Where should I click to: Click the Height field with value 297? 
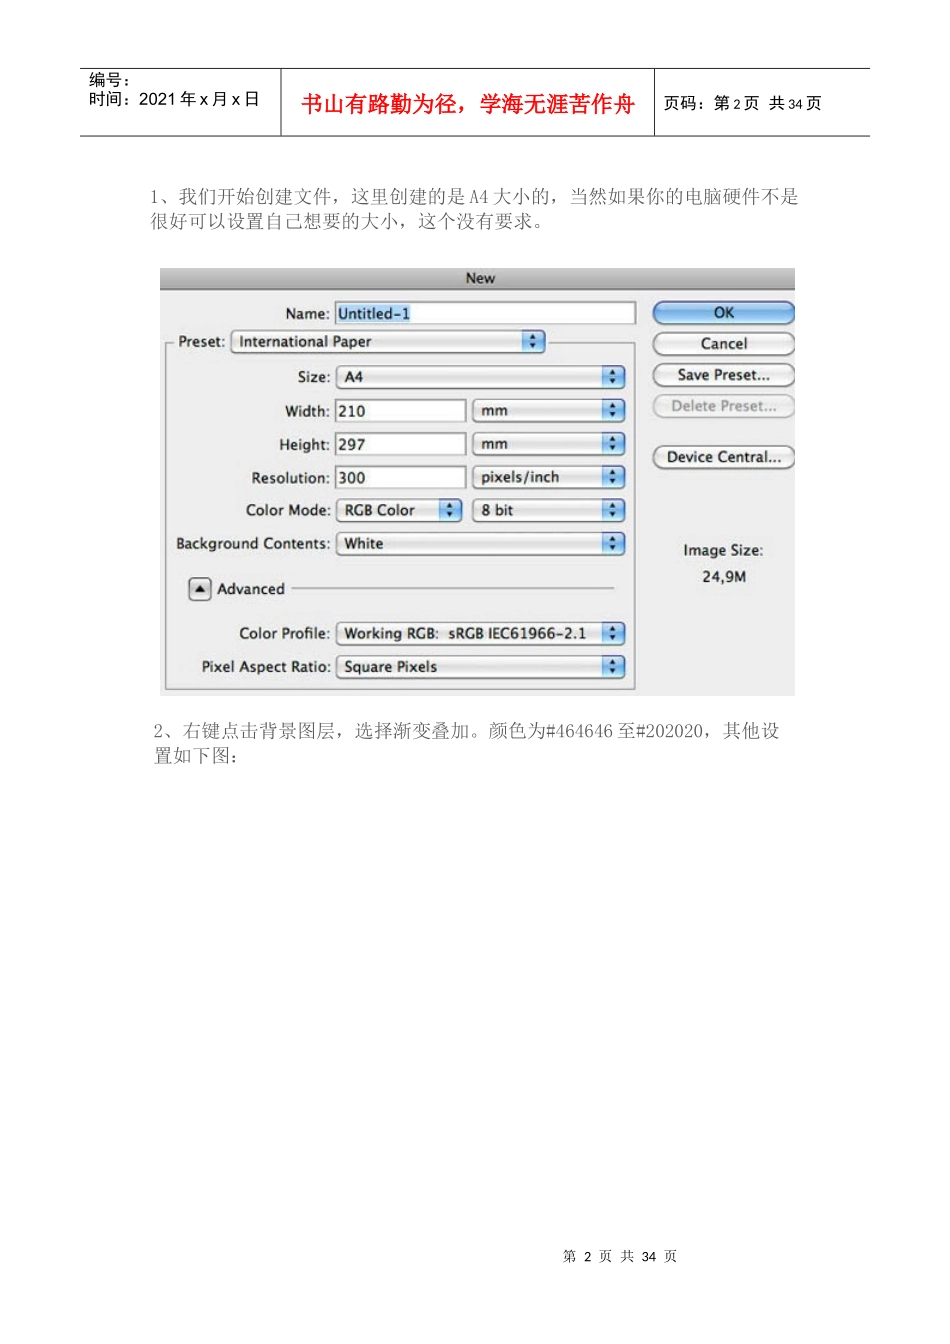pyautogui.click(x=400, y=444)
